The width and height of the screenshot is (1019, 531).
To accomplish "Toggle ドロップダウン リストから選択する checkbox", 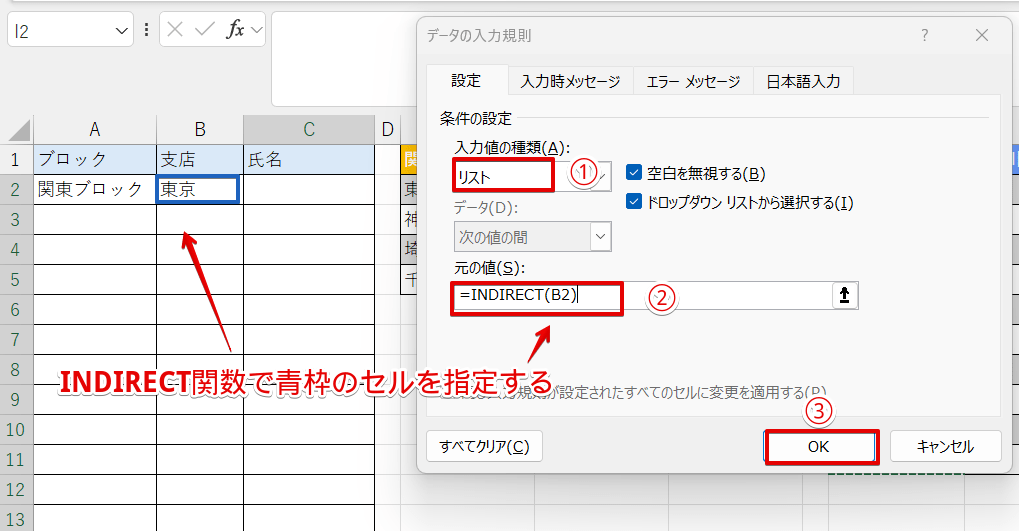I will pyautogui.click(x=634, y=202).
